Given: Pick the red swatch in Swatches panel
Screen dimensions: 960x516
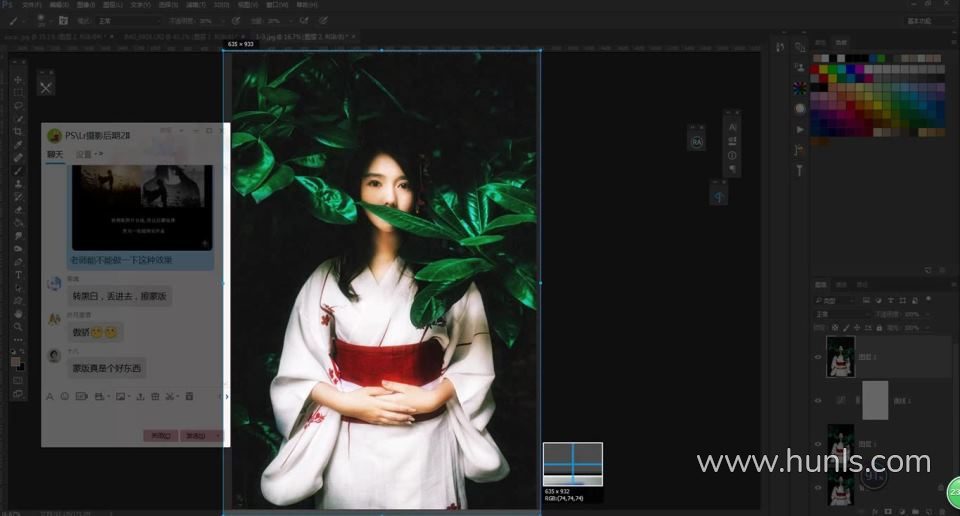Looking at the screenshot, I should click(x=815, y=69).
